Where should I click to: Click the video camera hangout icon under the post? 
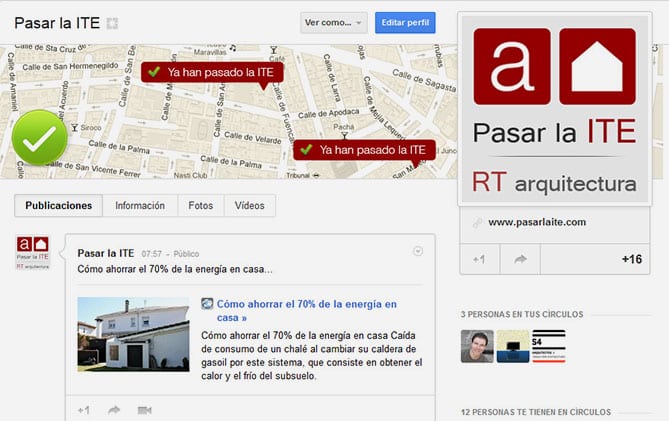click(x=144, y=410)
